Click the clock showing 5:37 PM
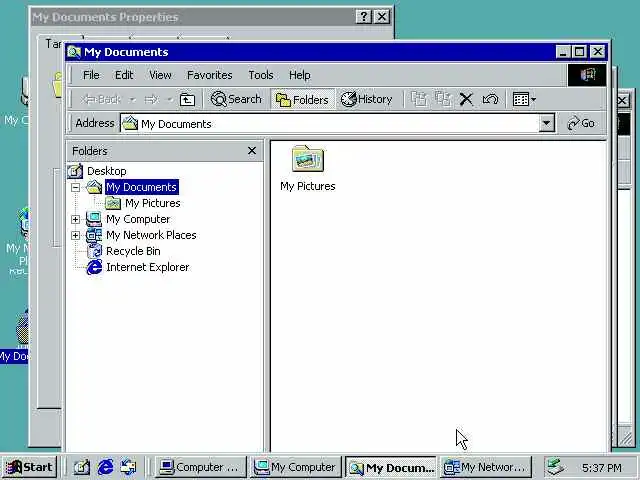 tap(602, 467)
